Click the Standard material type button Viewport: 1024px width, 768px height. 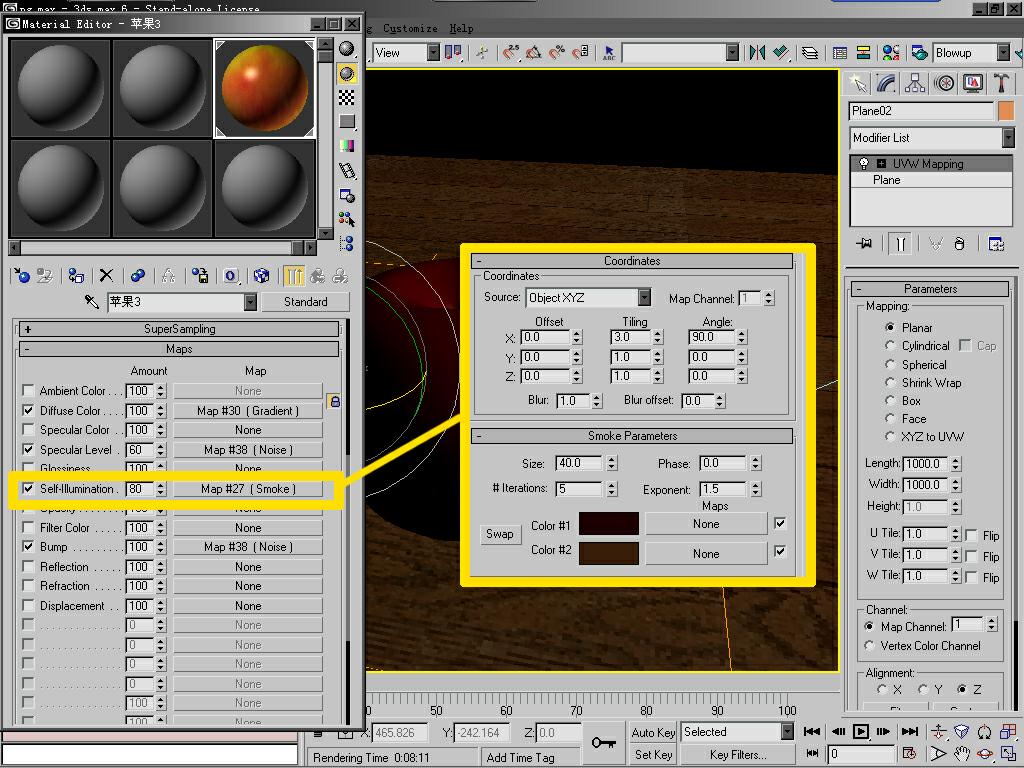[x=306, y=302]
